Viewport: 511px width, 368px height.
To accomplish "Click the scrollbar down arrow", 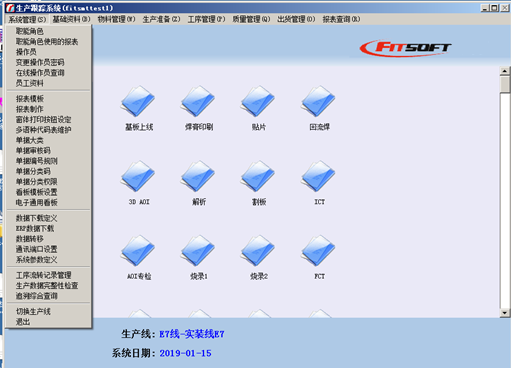I will pyautogui.click(x=504, y=313).
